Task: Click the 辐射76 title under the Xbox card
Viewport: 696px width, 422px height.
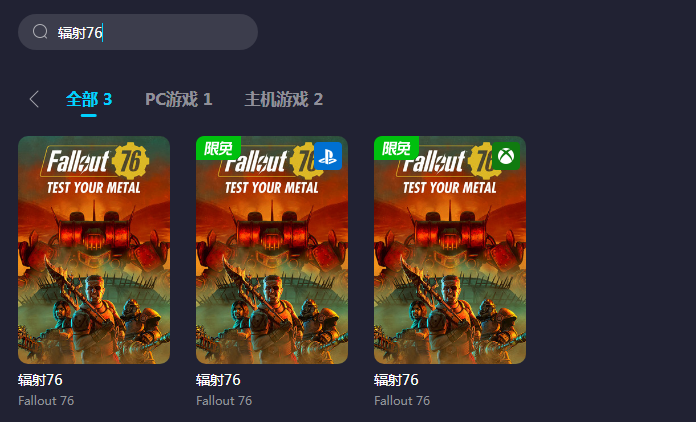Action: point(396,380)
